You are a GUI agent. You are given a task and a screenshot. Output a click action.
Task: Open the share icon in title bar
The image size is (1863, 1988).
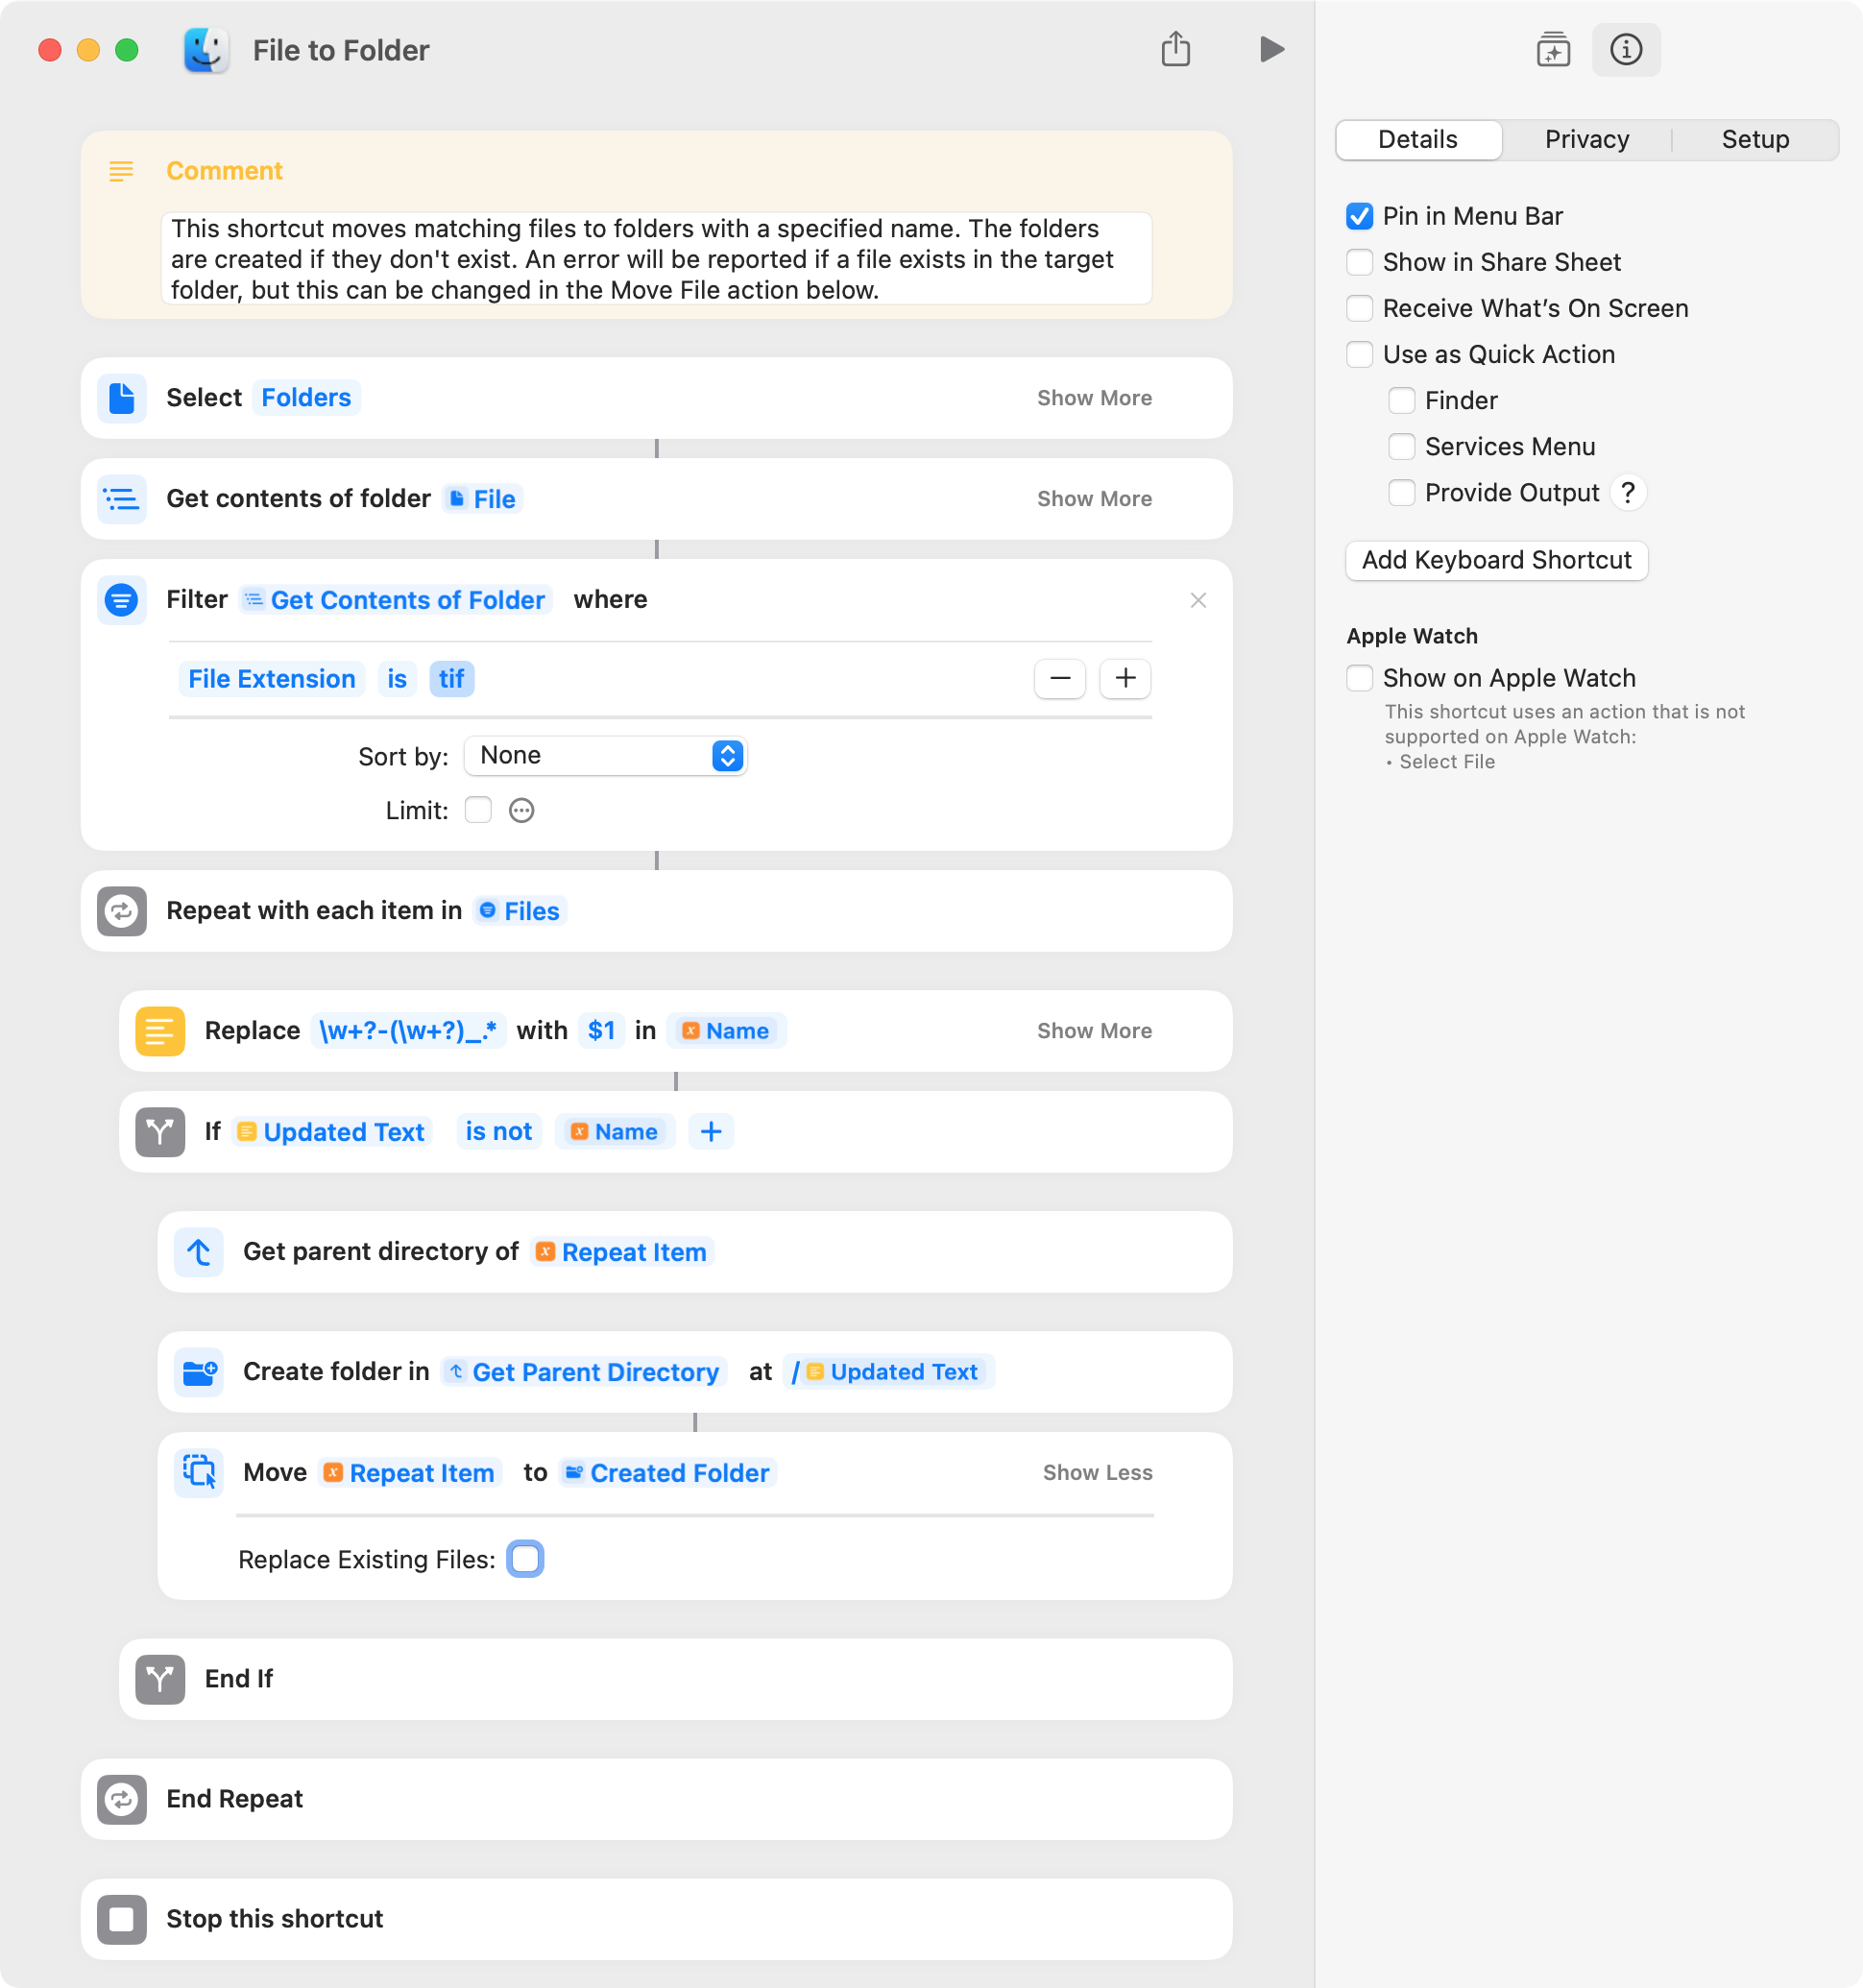pyautogui.click(x=1176, y=49)
